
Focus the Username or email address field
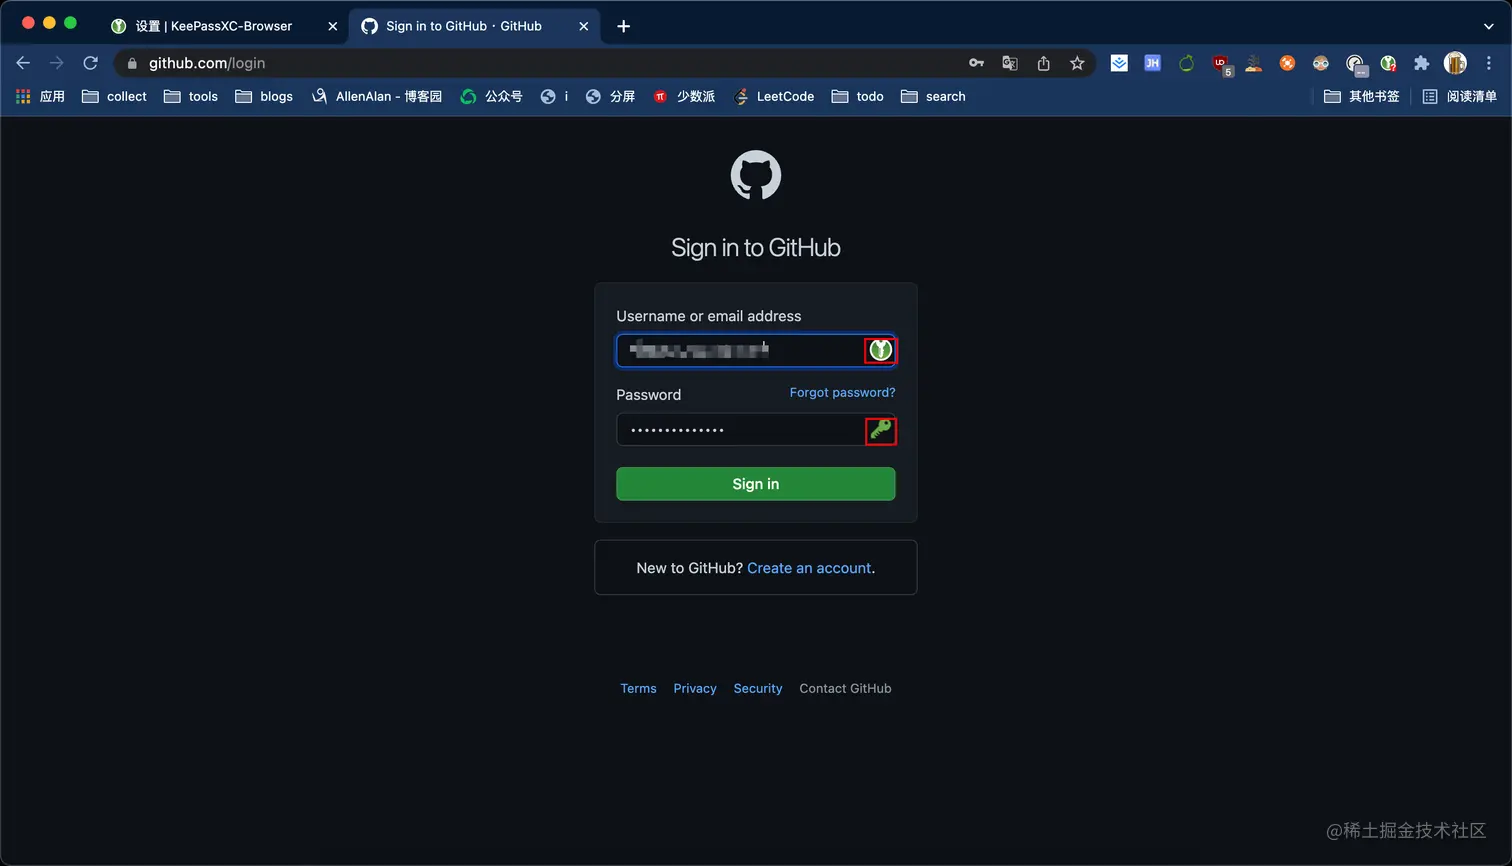755,350
